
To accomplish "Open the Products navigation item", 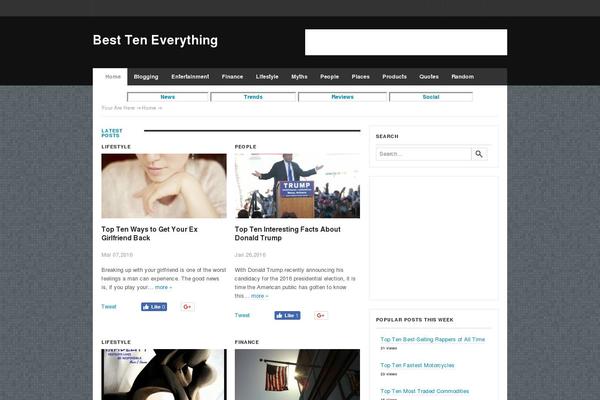I will (395, 77).
